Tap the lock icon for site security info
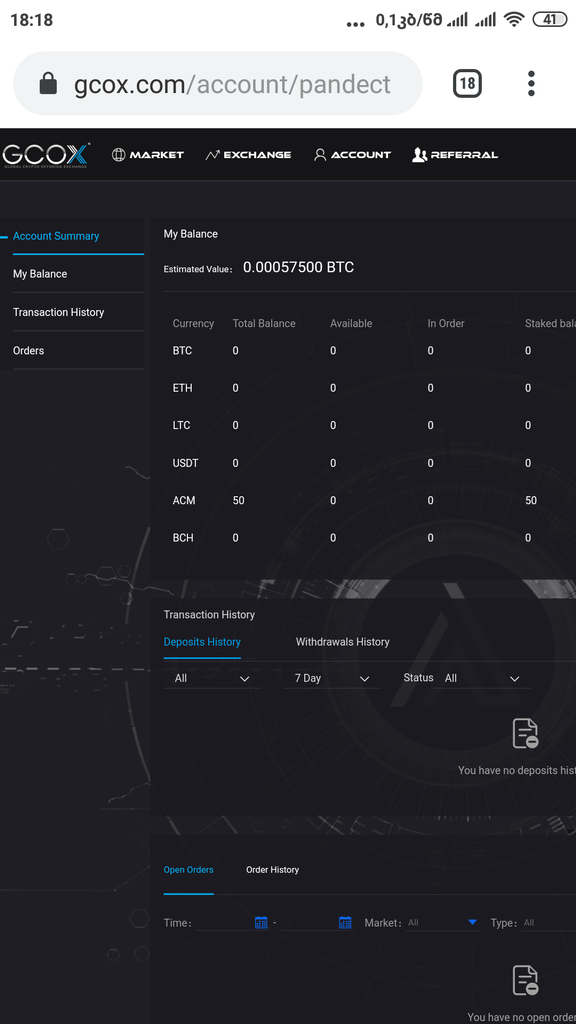 point(48,84)
